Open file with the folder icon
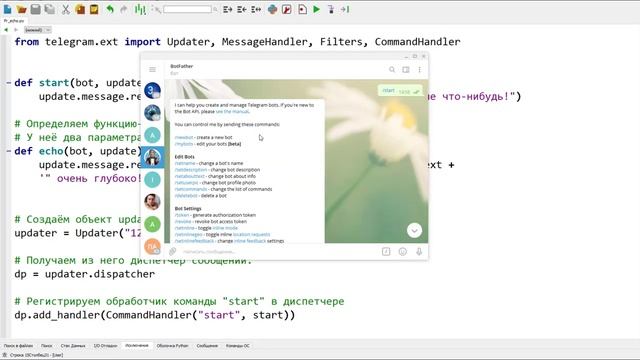This screenshot has height=360, width=640. click(22, 9)
